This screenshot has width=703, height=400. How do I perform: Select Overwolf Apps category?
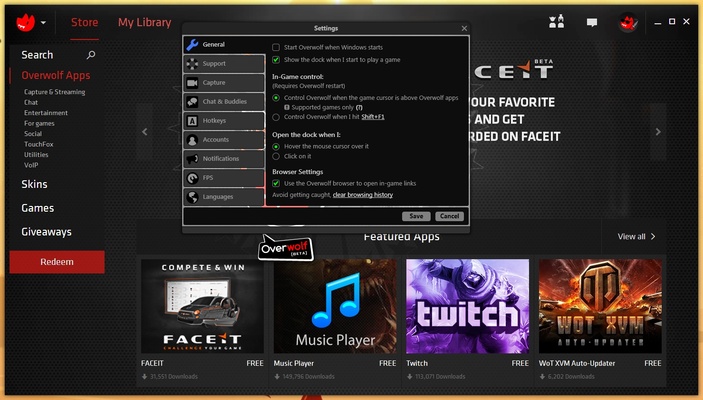click(x=56, y=75)
